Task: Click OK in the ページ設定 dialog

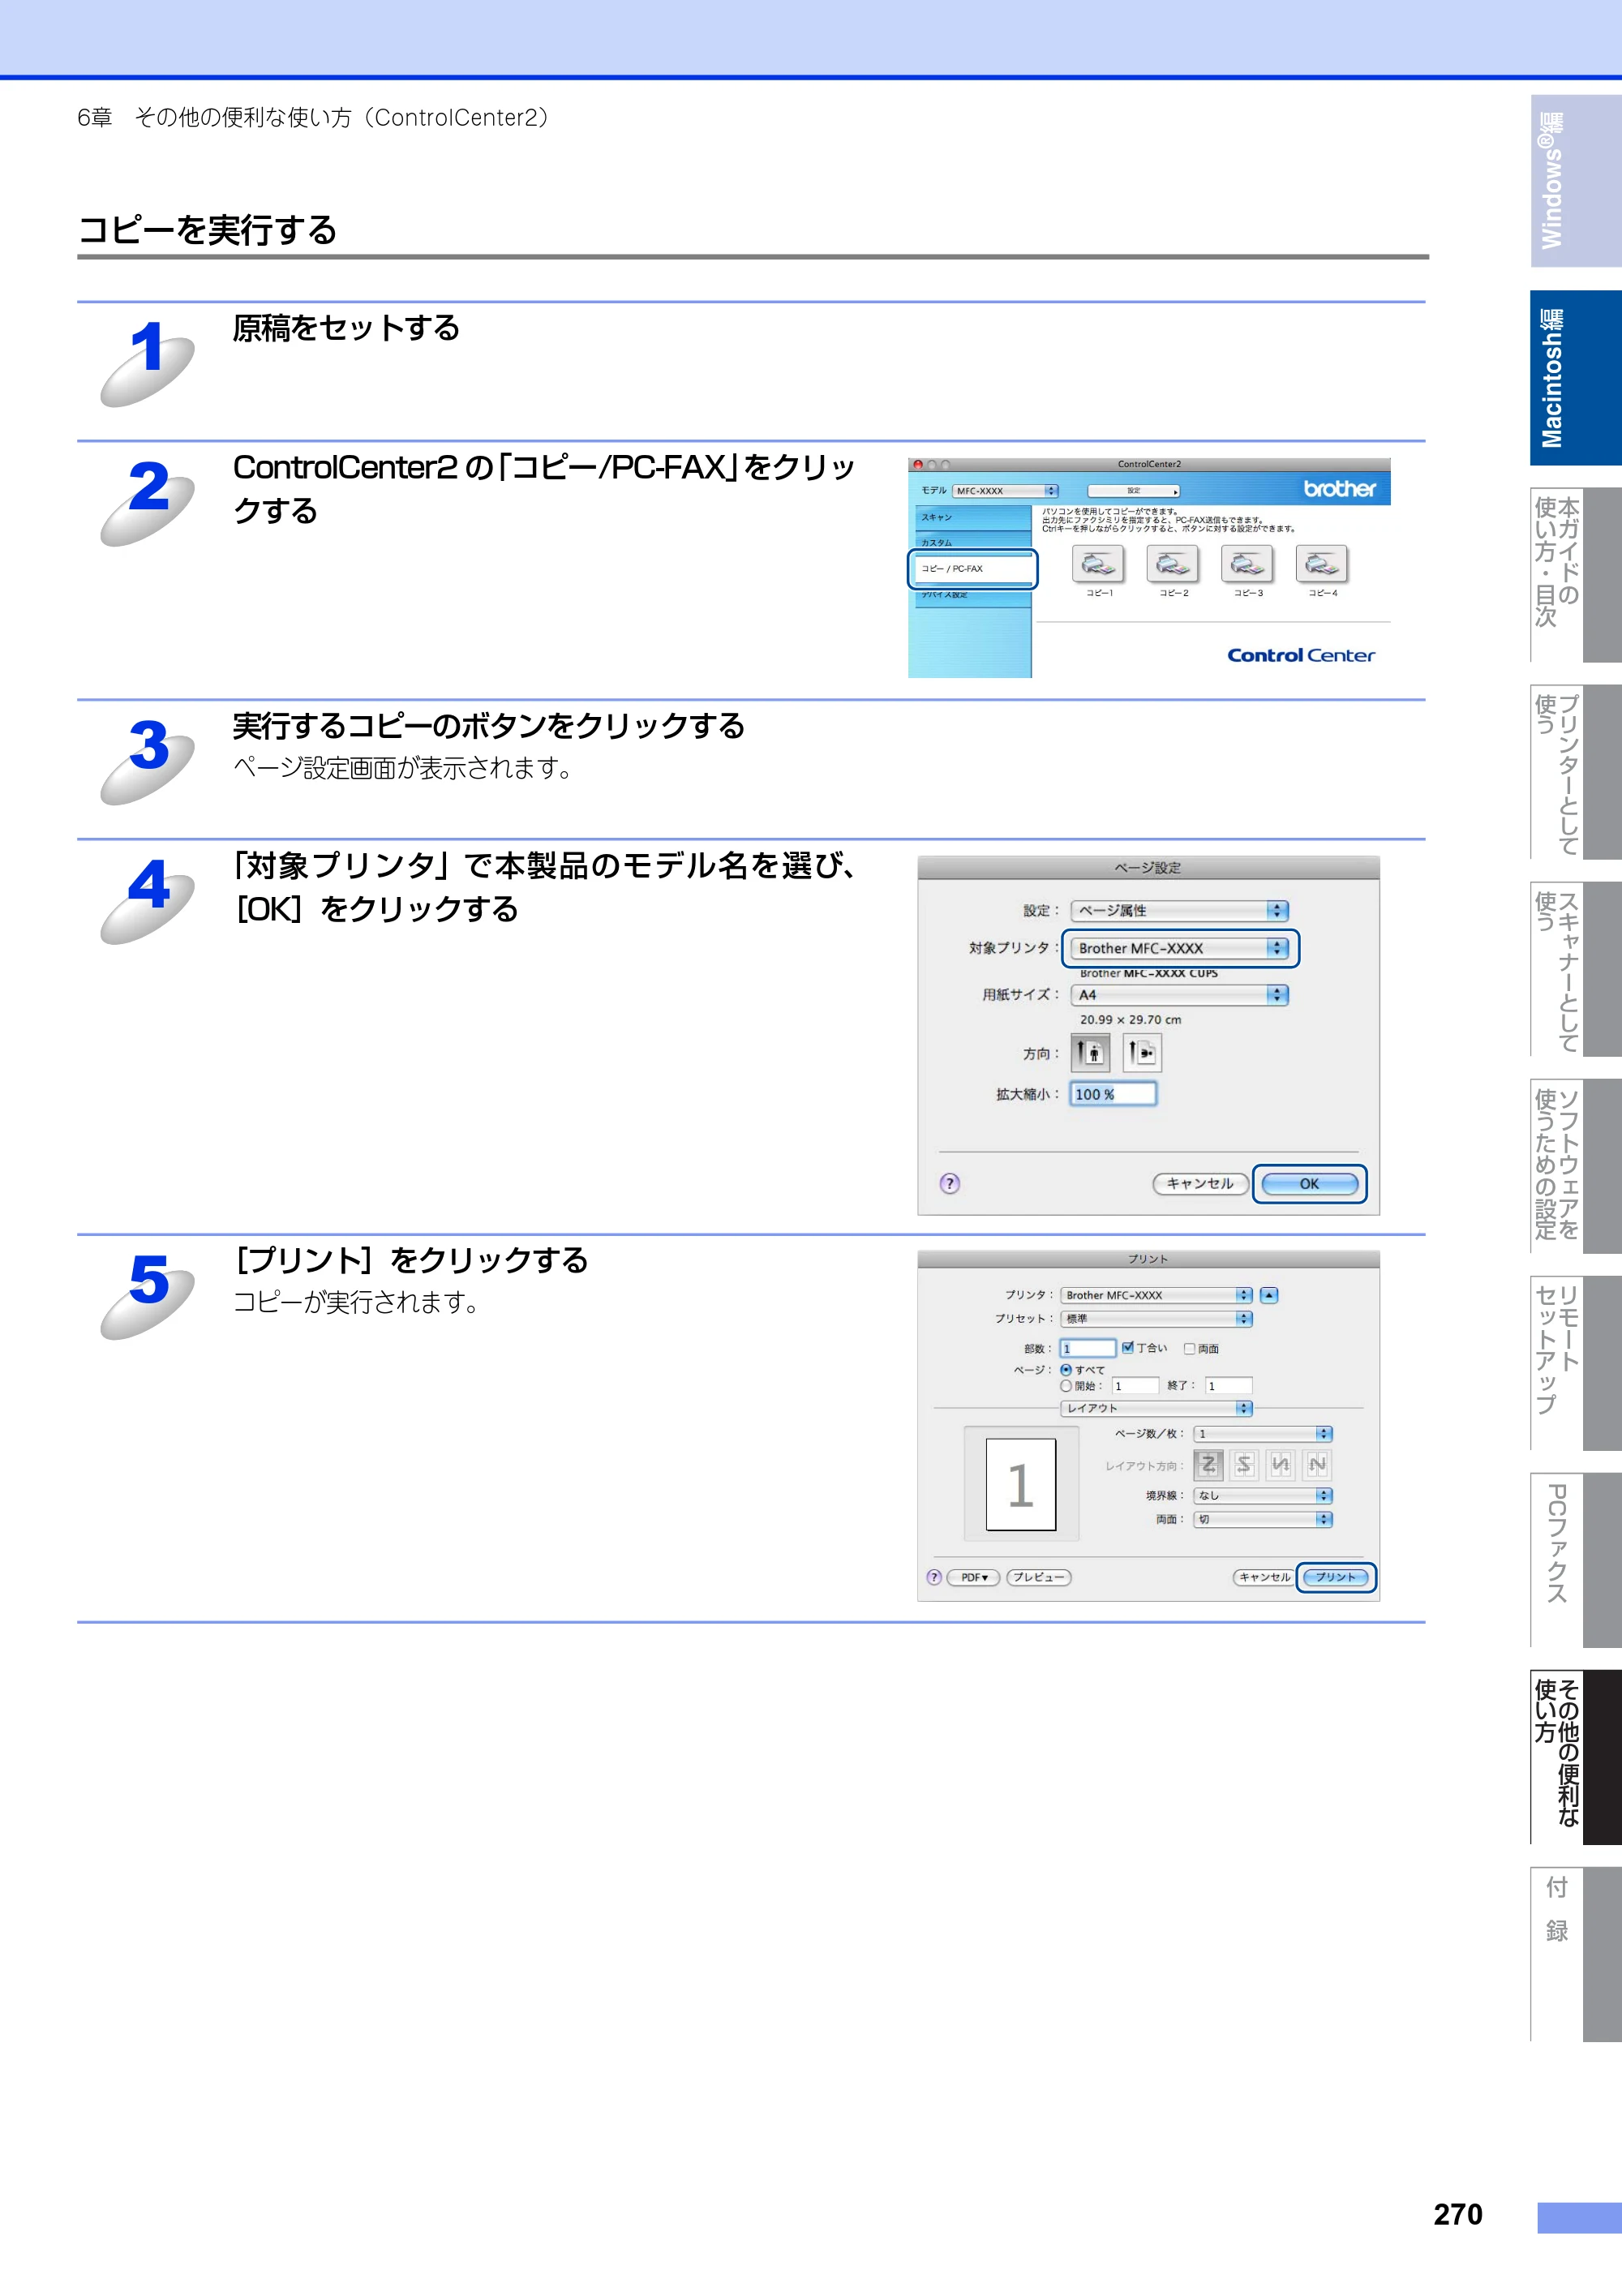Action: (x=1309, y=1184)
